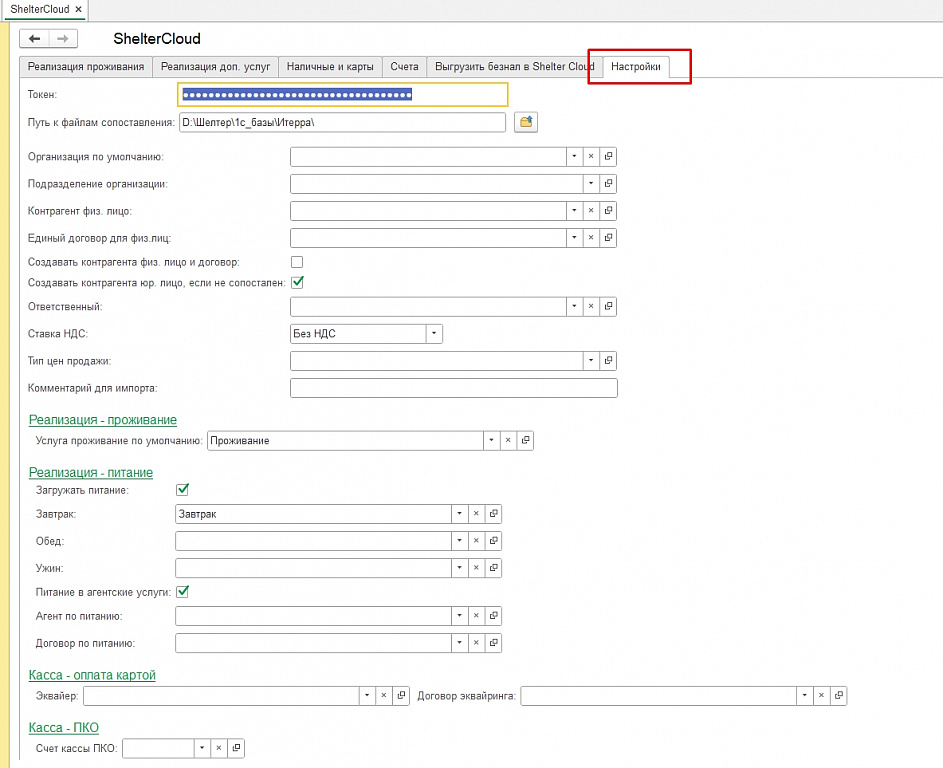The width and height of the screenshot is (943, 768).
Task: Click the Путь к файлам сопоставления field
Action: [x=342, y=122]
